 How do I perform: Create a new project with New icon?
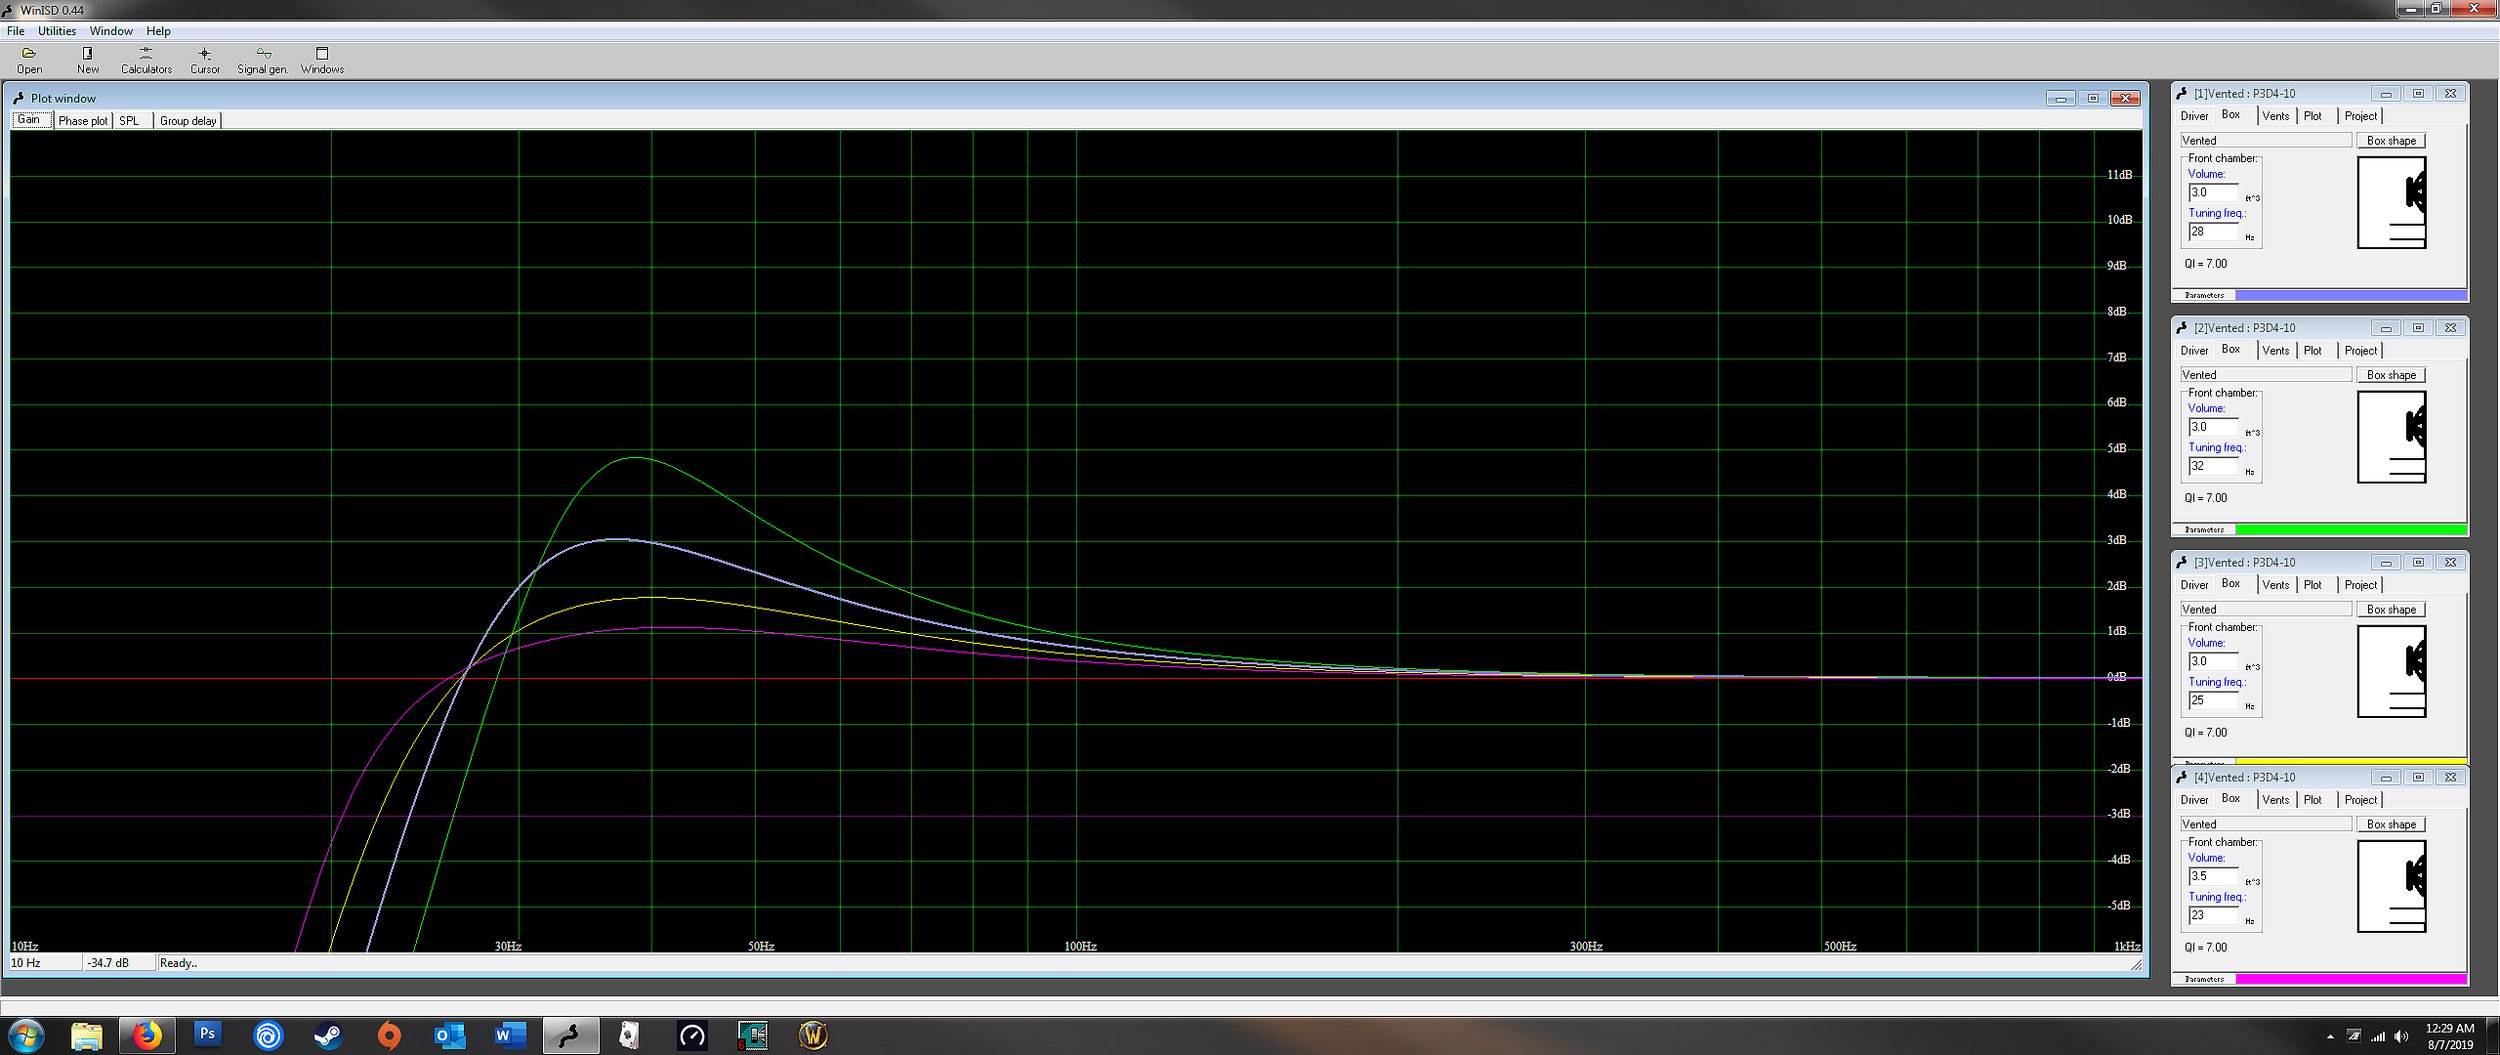tap(88, 60)
